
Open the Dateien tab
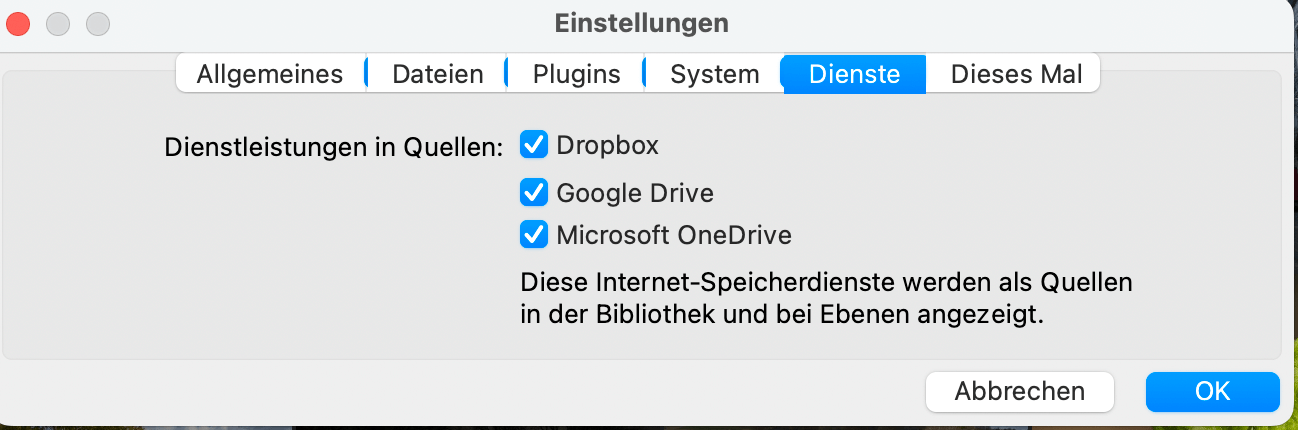437,74
